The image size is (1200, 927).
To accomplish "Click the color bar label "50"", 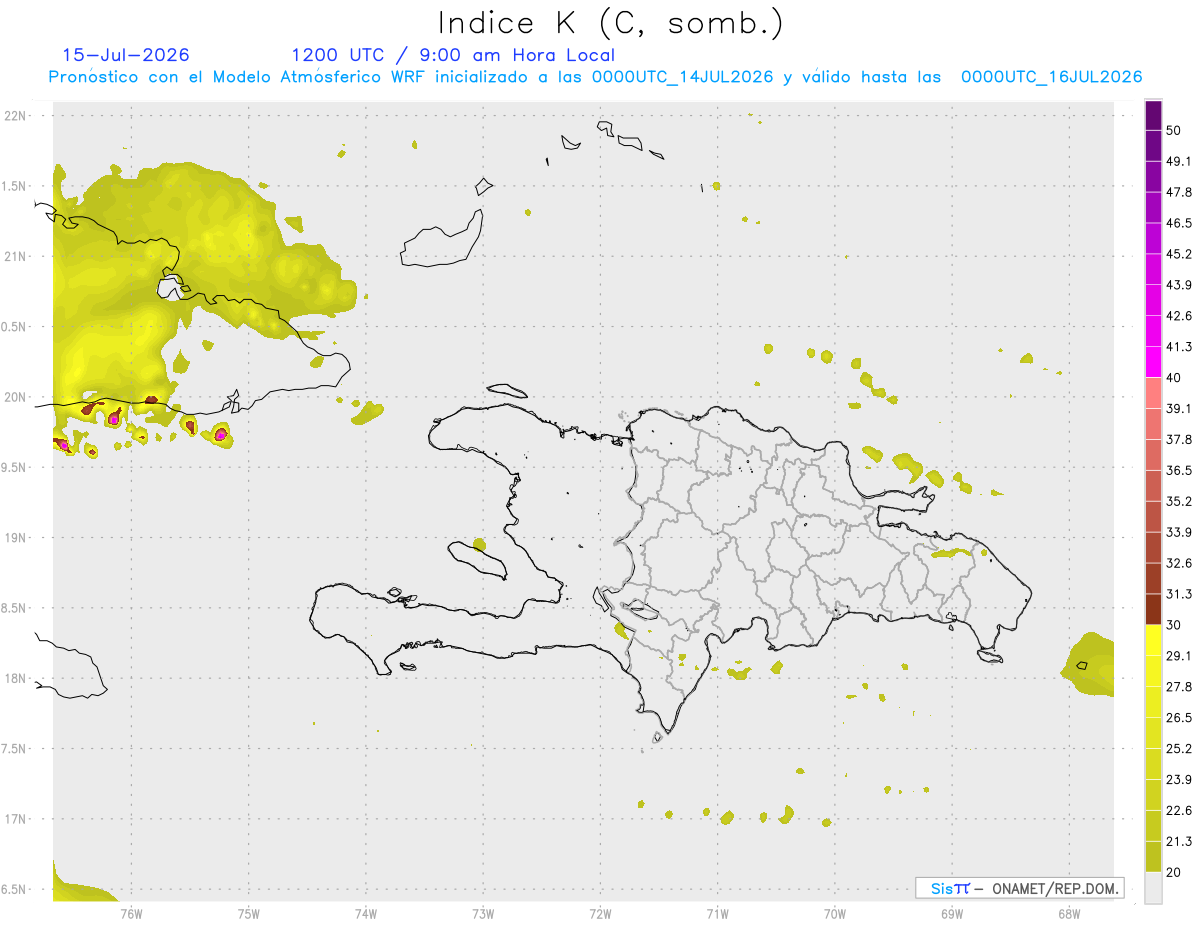I will tap(1174, 130).
